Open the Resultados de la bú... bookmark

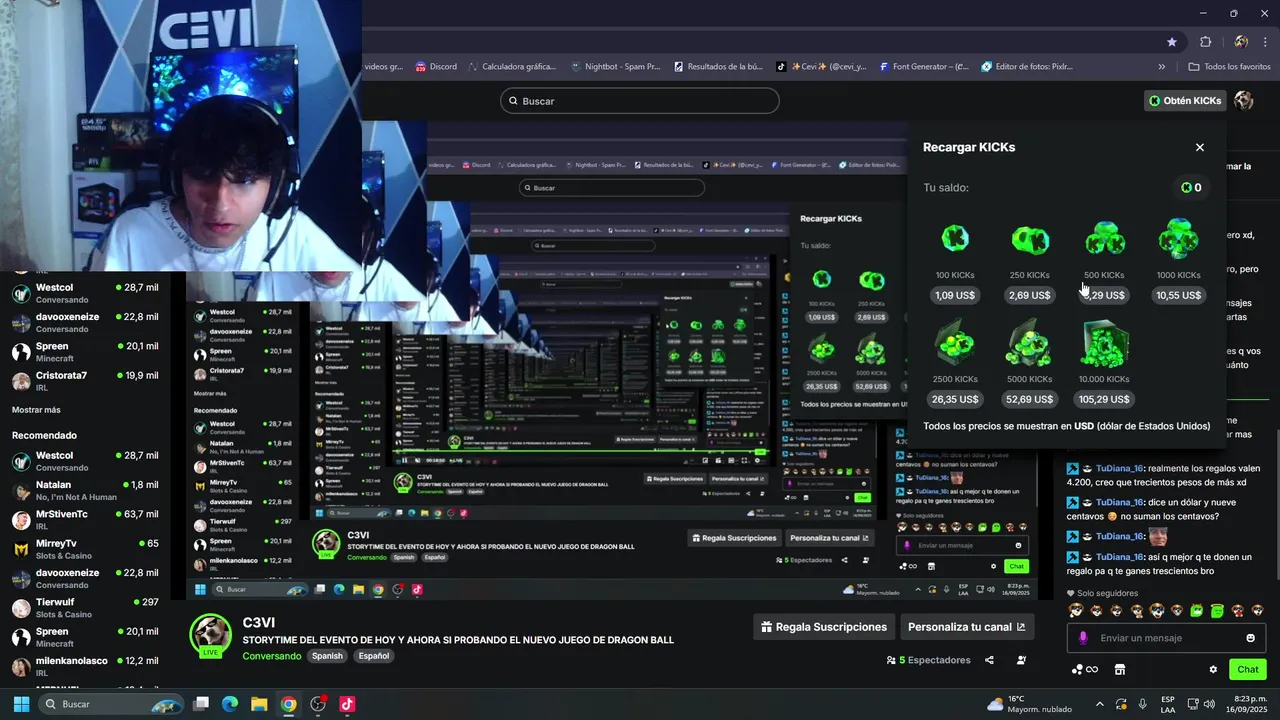click(x=718, y=67)
